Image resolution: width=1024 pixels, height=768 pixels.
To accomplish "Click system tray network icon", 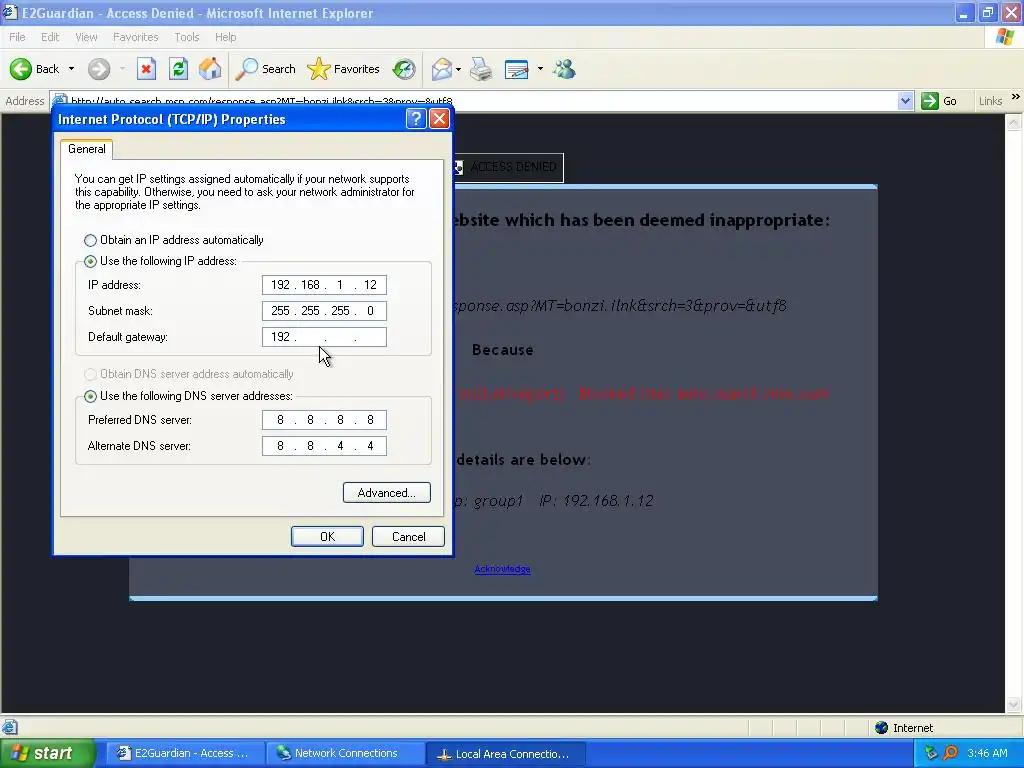I will tap(931, 753).
